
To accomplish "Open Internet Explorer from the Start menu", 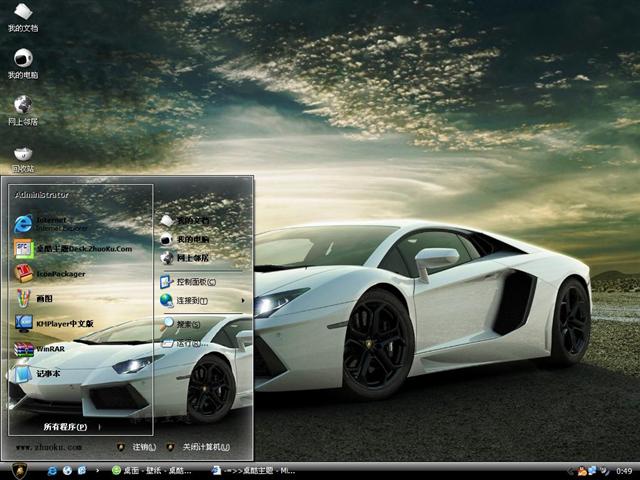I will 60,222.
